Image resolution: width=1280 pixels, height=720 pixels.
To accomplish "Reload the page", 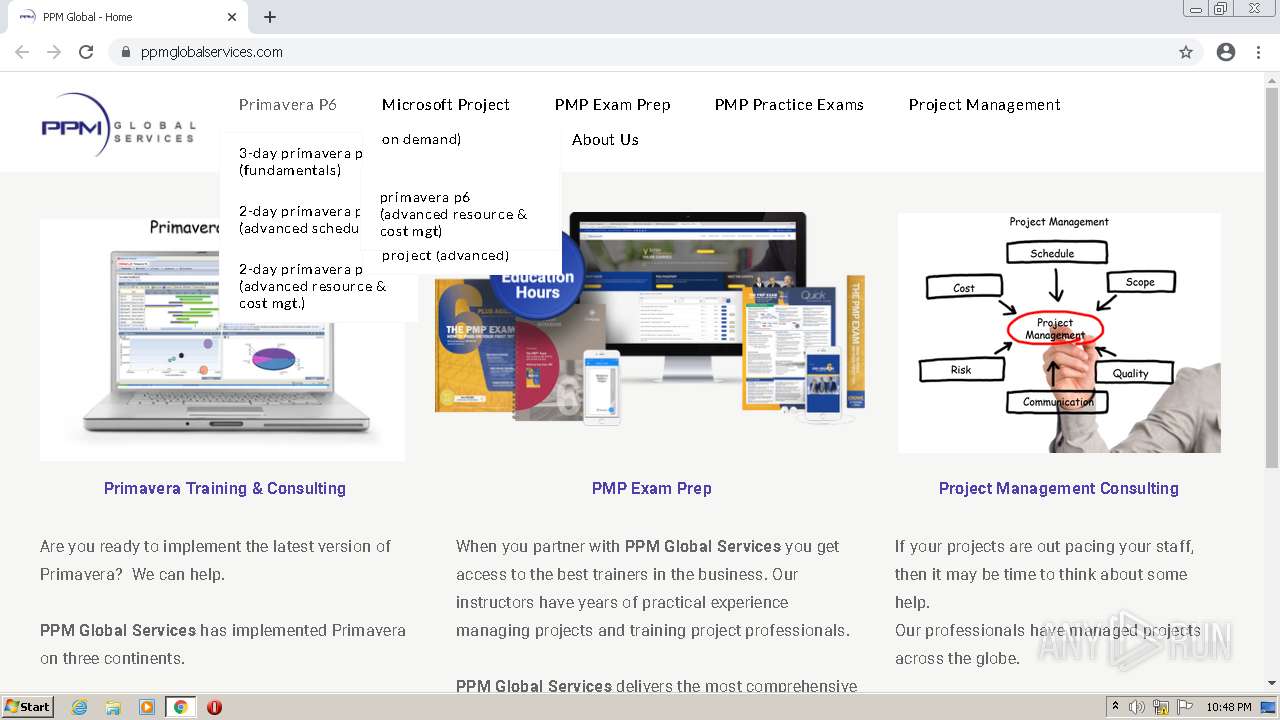I will point(86,52).
